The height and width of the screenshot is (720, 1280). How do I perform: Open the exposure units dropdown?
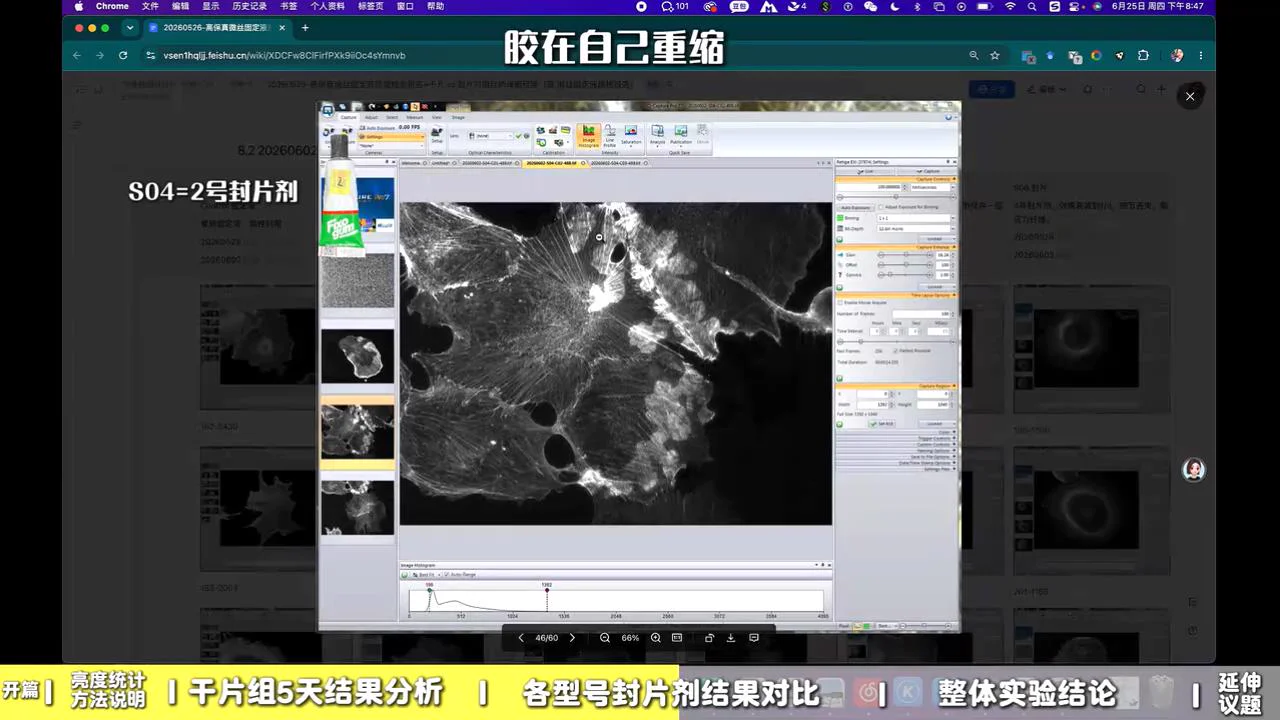[x=930, y=187]
